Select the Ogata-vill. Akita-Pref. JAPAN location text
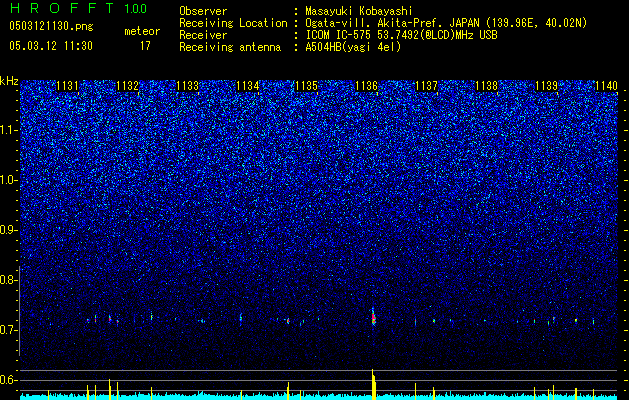The width and height of the screenshot is (629, 400). [x=446, y=23]
